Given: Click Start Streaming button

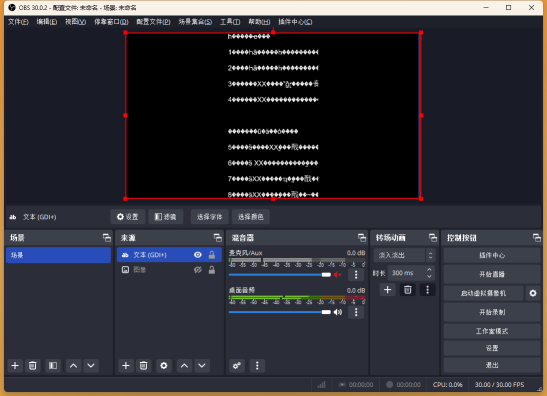Looking at the screenshot, I should tap(492, 274).
